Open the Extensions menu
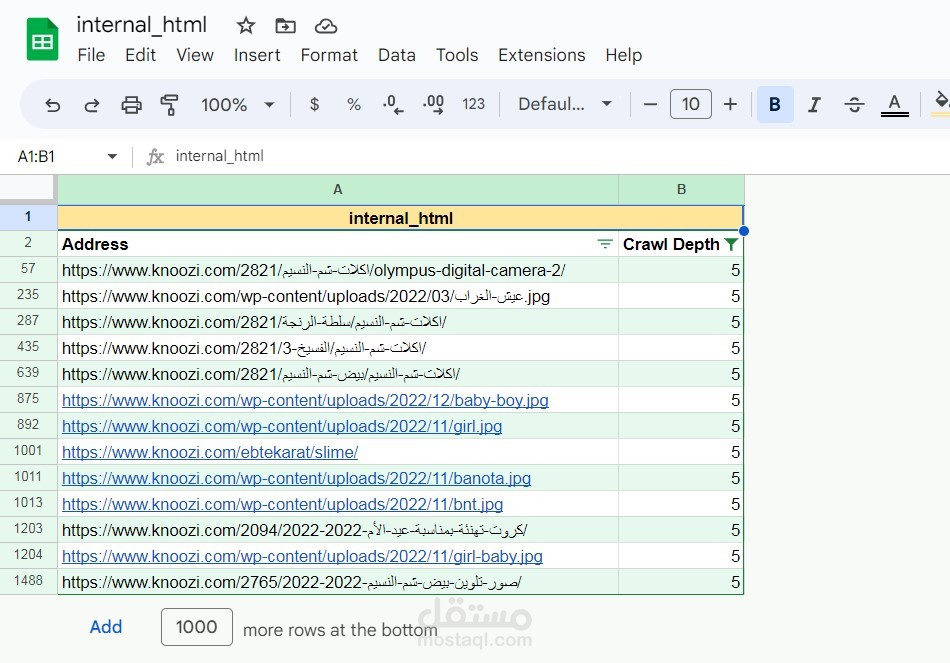The width and height of the screenshot is (950, 663). [x=542, y=55]
